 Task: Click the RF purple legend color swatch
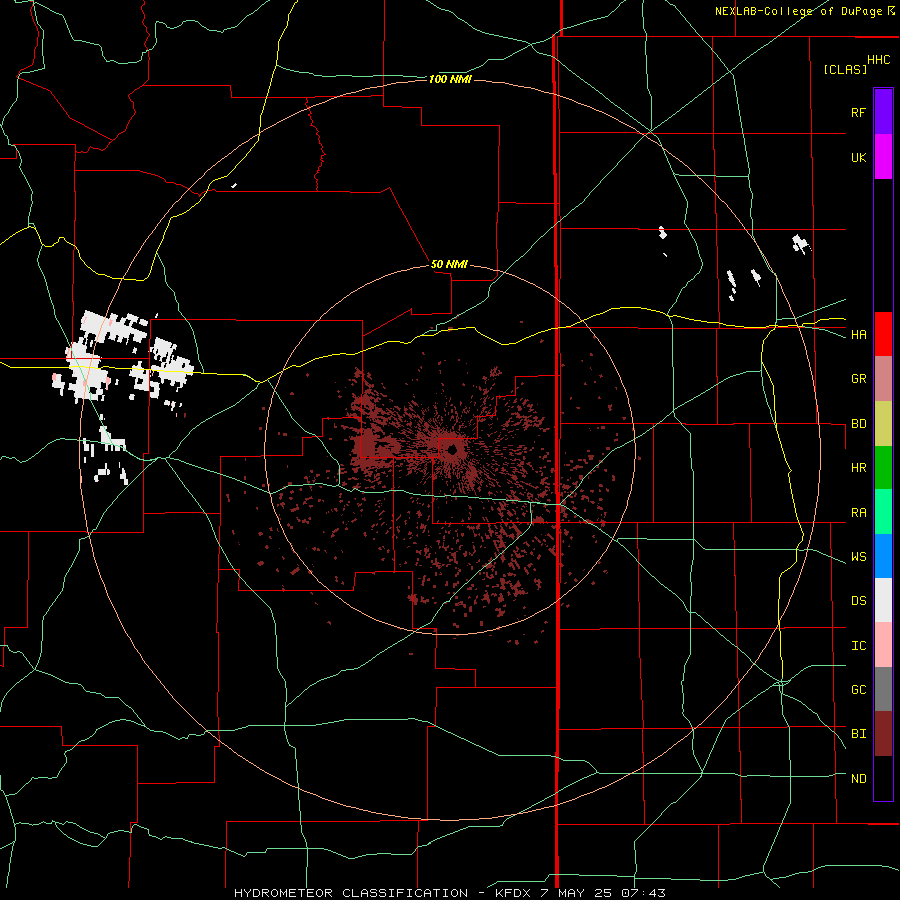coord(883,112)
